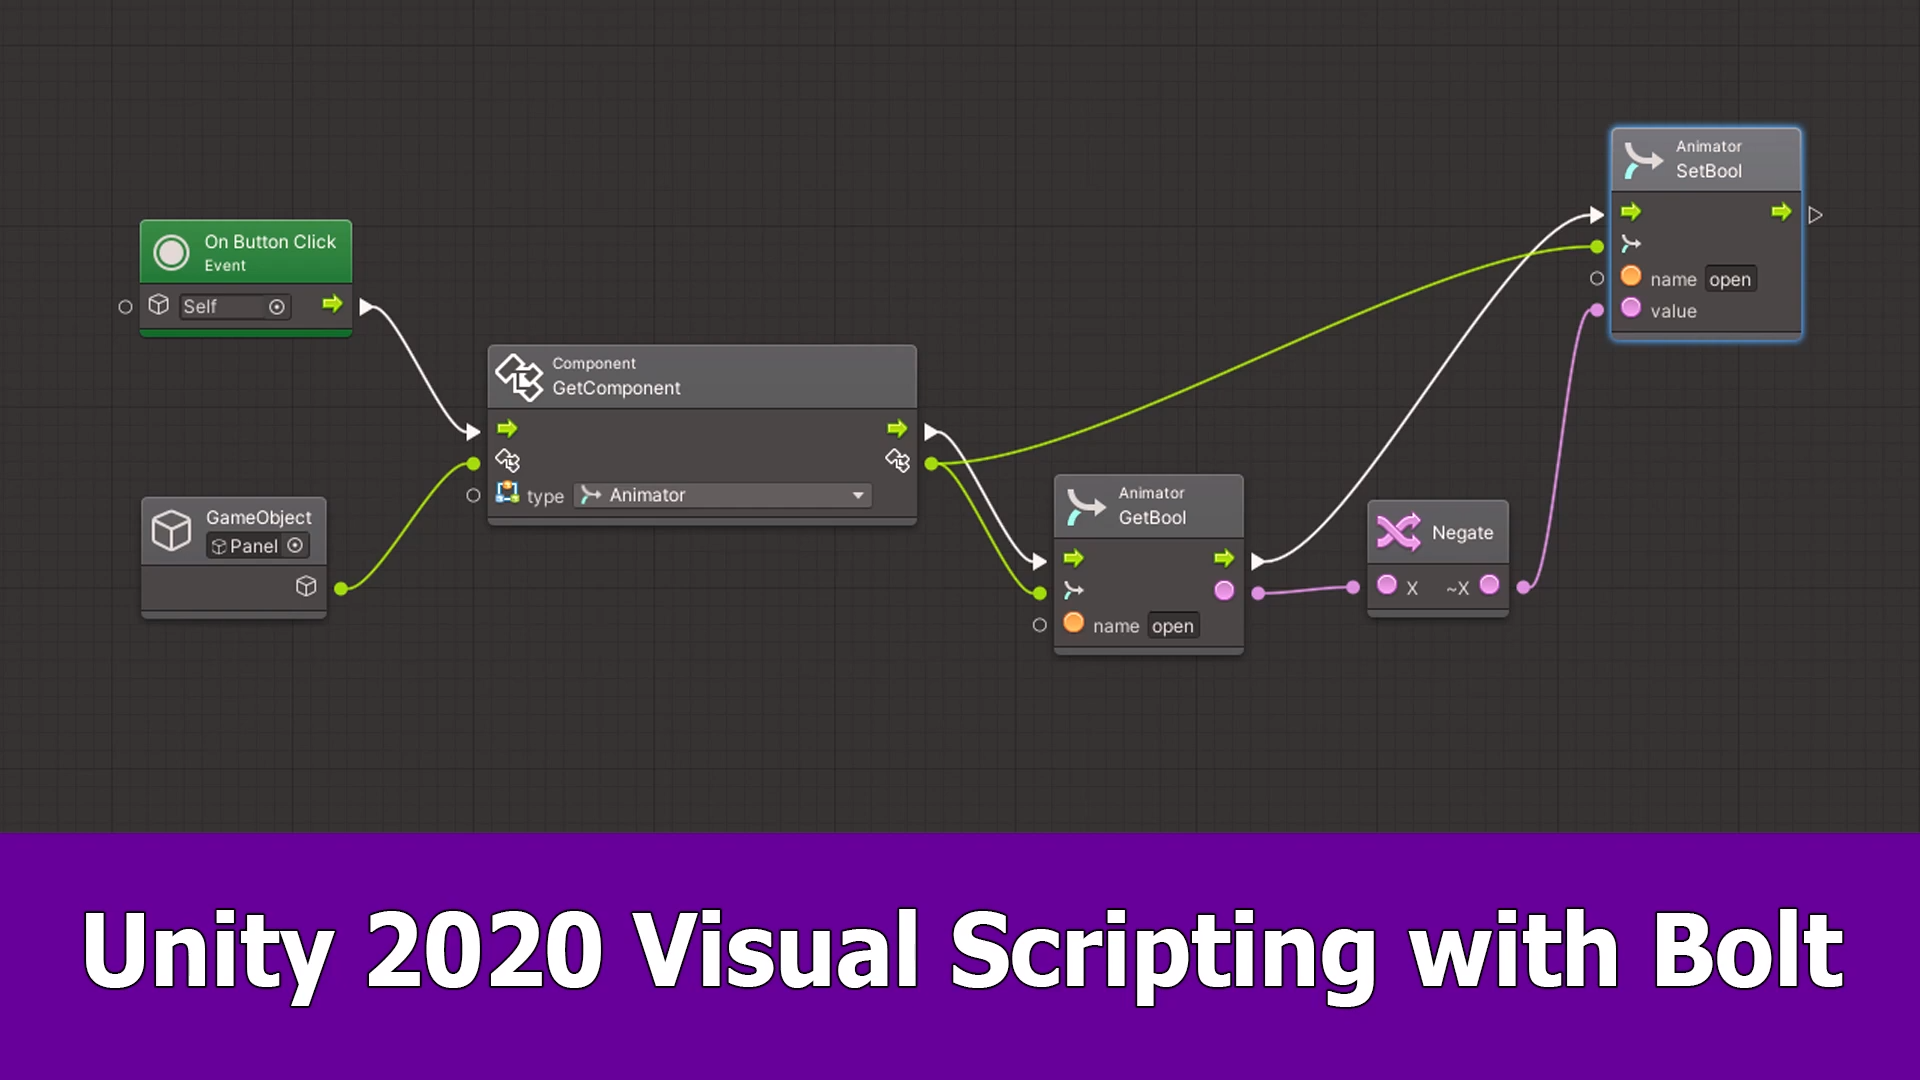1920x1080 pixels.
Task: Click the SetBool name field 'open'
Action: [1729, 280]
